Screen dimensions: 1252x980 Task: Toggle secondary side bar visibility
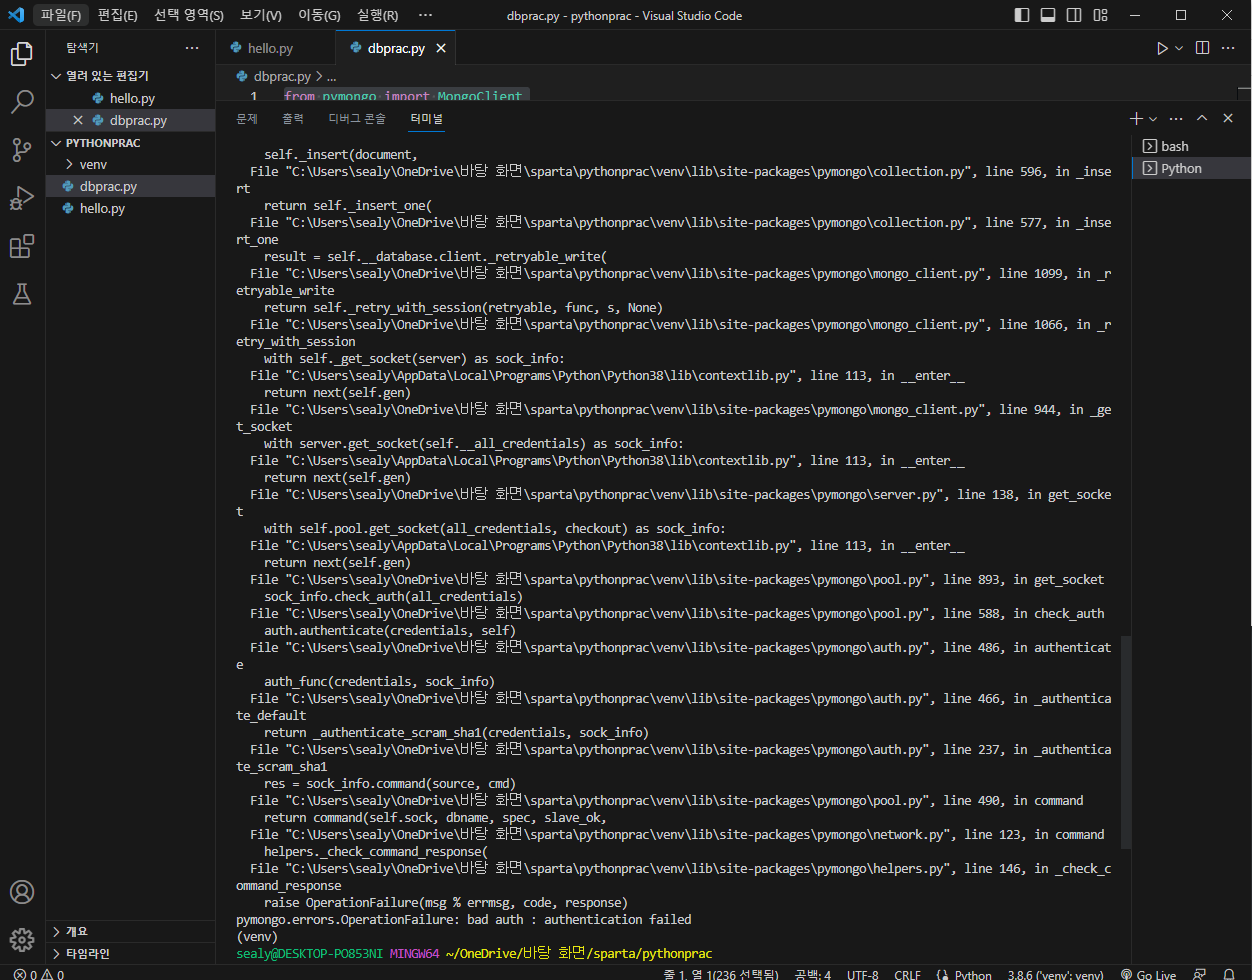click(1074, 15)
